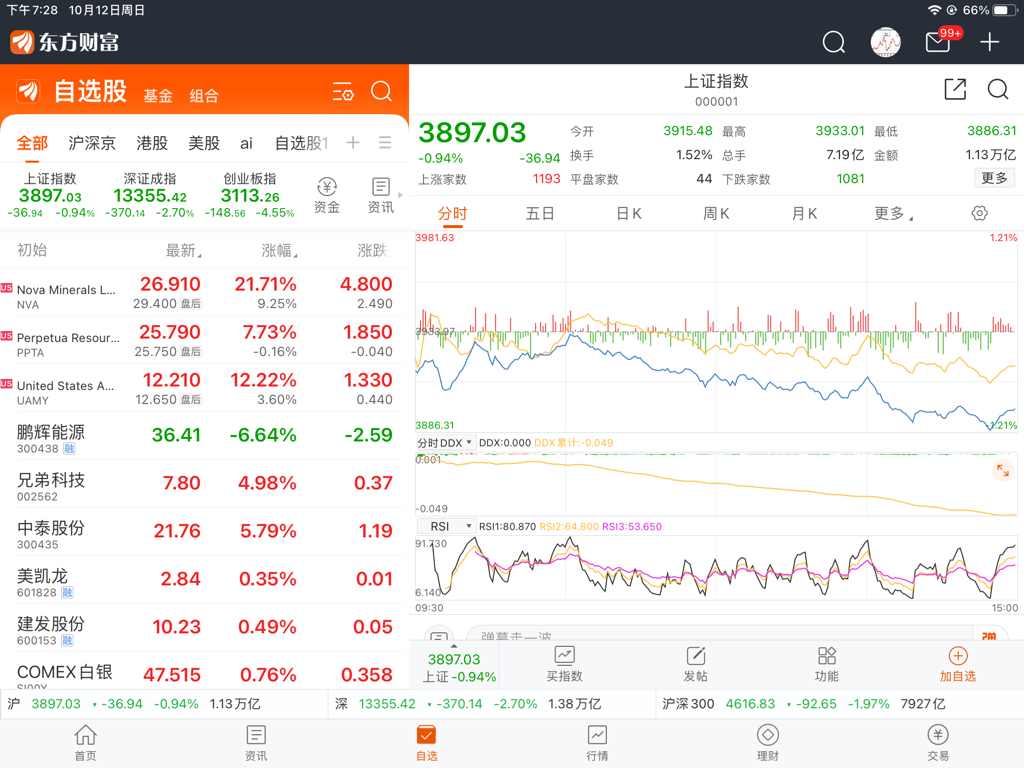This screenshot has height=768, width=1024.
Task: Show the 五日 chart
Action: pos(539,214)
